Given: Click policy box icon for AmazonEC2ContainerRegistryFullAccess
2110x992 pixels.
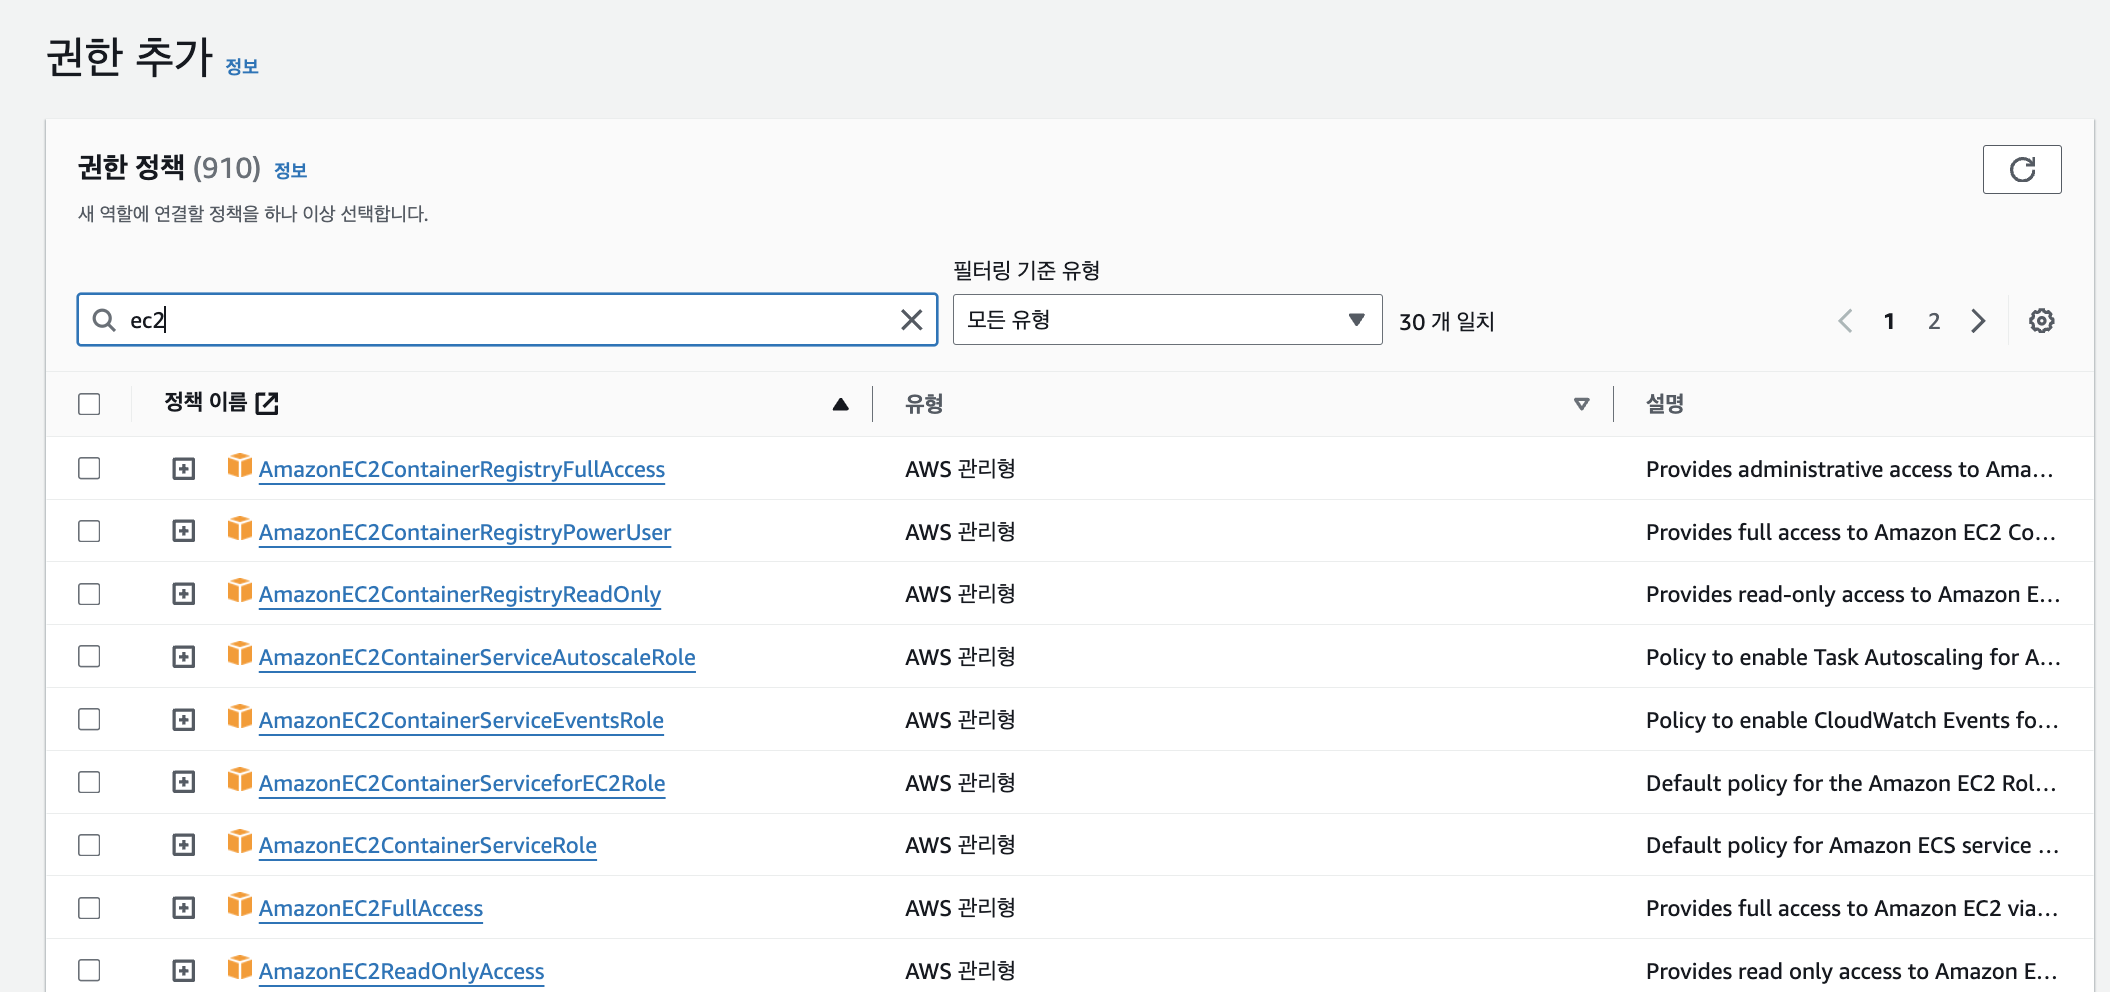Looking at the screenshot, I should (x=239, y=466).
